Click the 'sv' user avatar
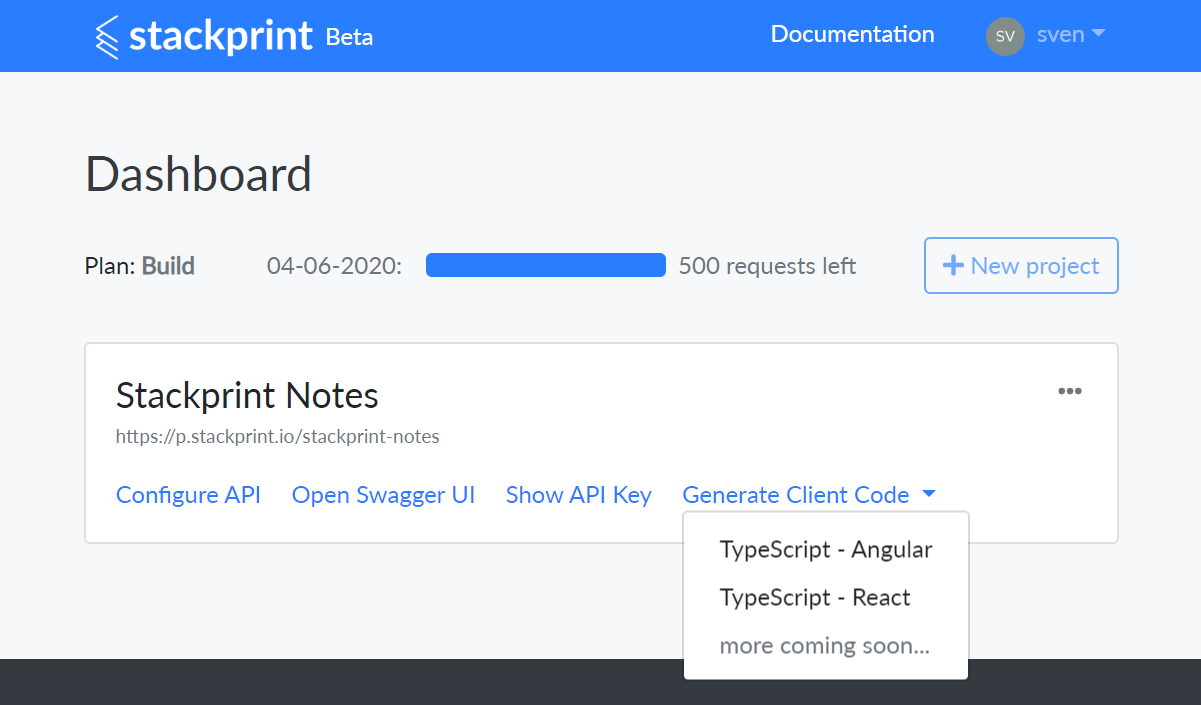The height and width of the screenshot is (705, 1201). point(1005,36)
